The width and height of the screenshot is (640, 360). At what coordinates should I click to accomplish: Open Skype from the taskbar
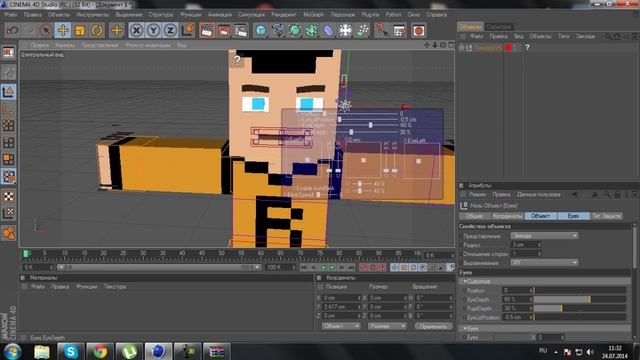(x=70, y=351)
